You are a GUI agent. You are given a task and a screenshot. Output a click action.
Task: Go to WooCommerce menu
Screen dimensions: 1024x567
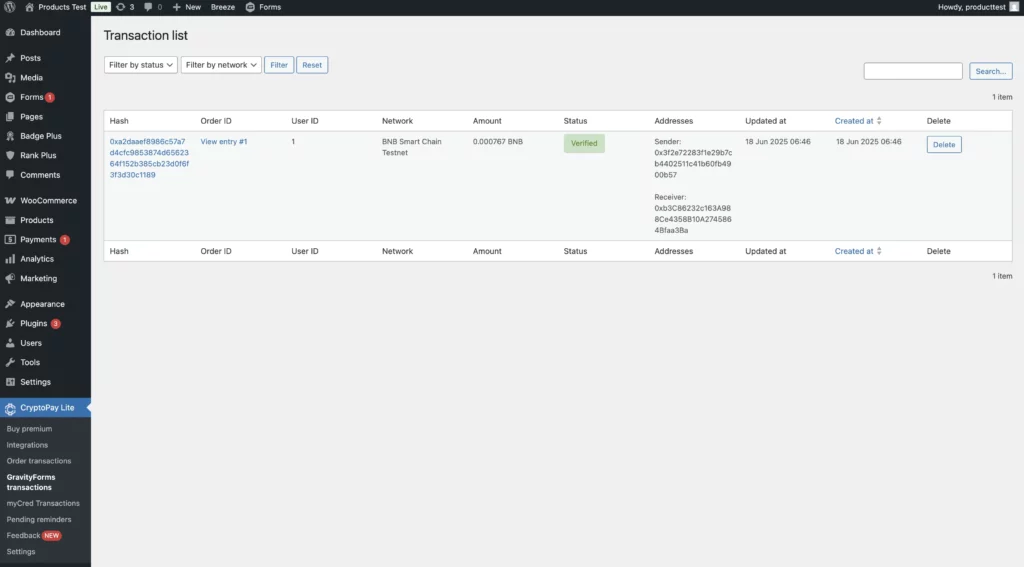point(48,200)
